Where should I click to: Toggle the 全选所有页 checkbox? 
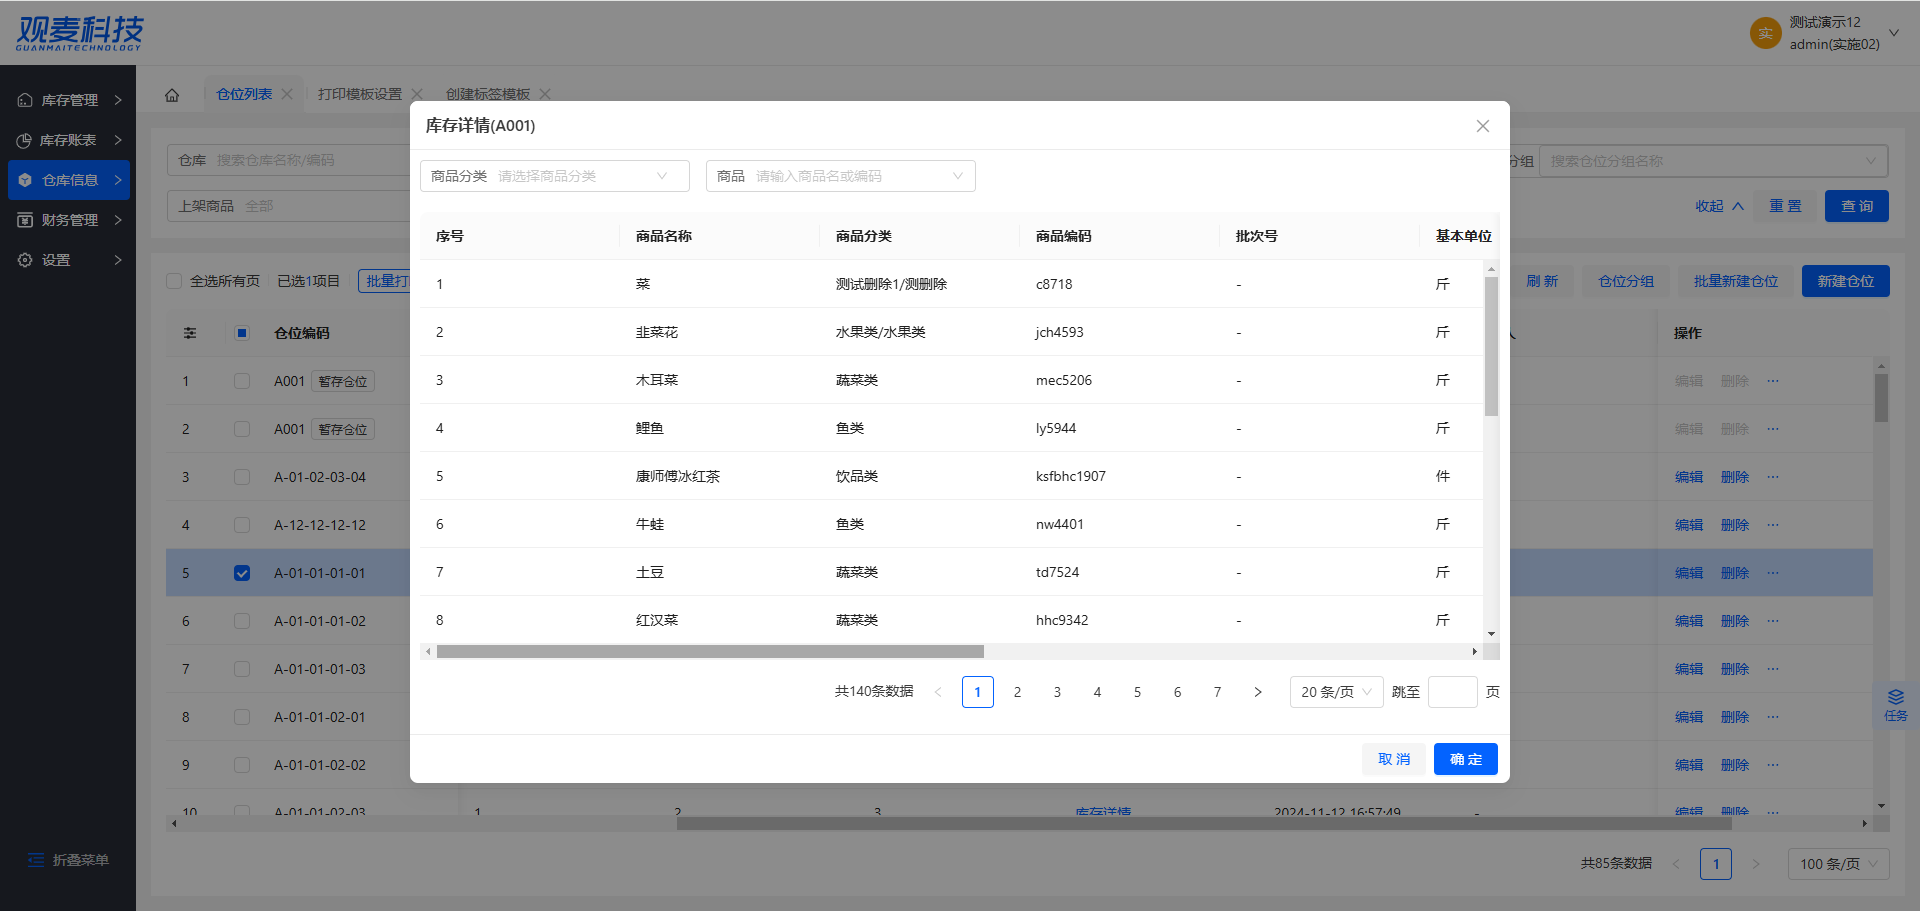point(174,281)
